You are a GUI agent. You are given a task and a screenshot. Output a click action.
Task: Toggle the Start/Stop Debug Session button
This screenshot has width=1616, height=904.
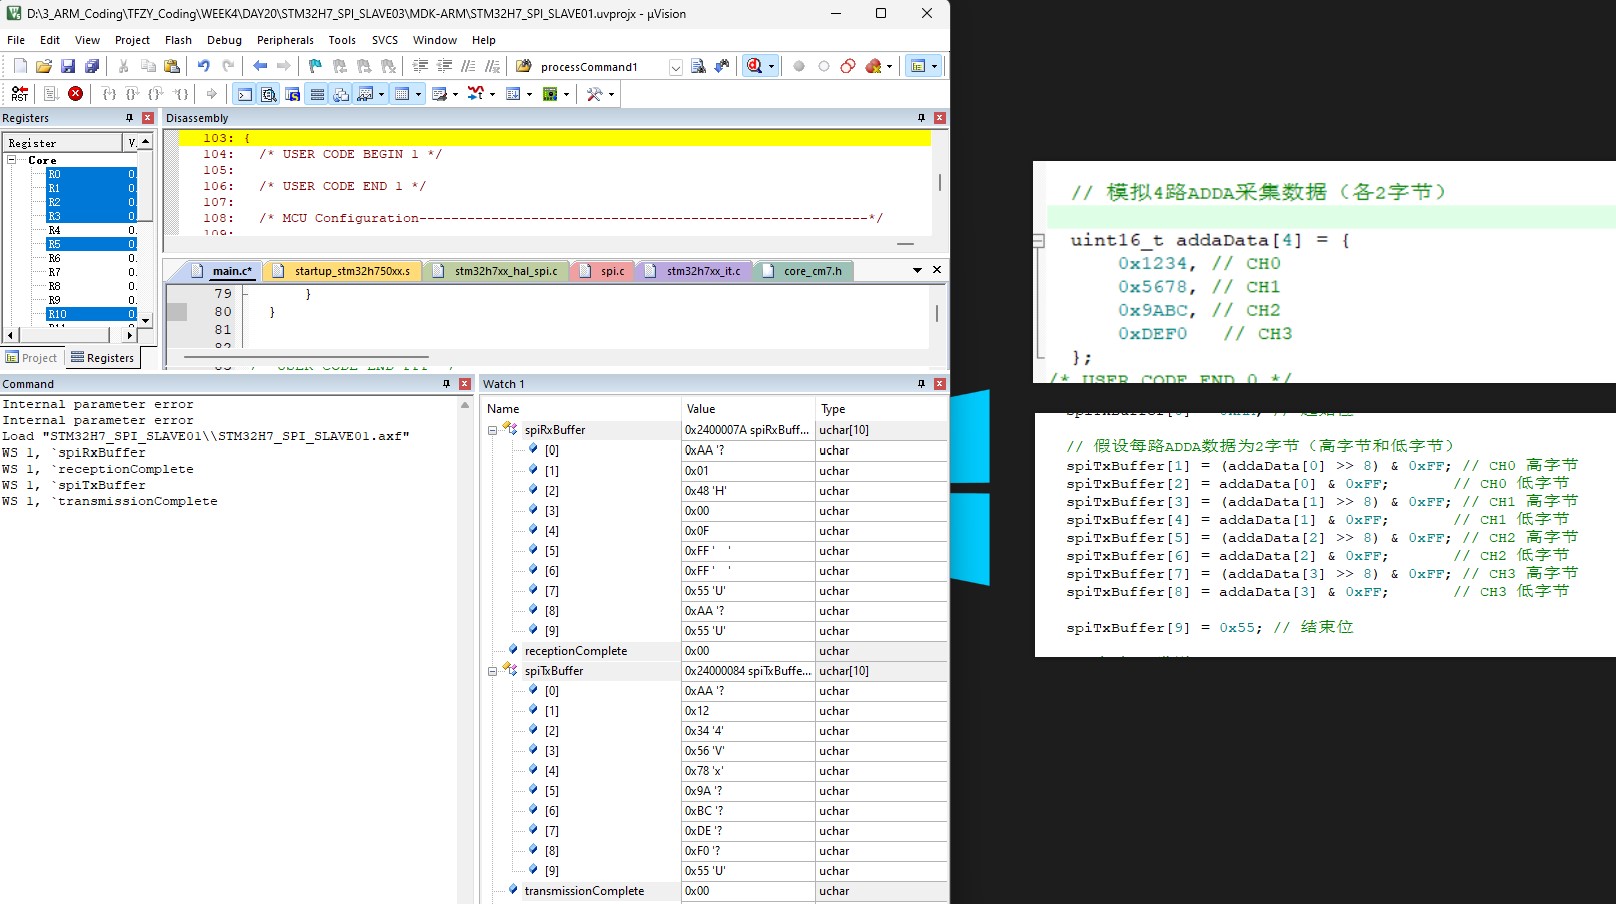click(x=755, y=66)
